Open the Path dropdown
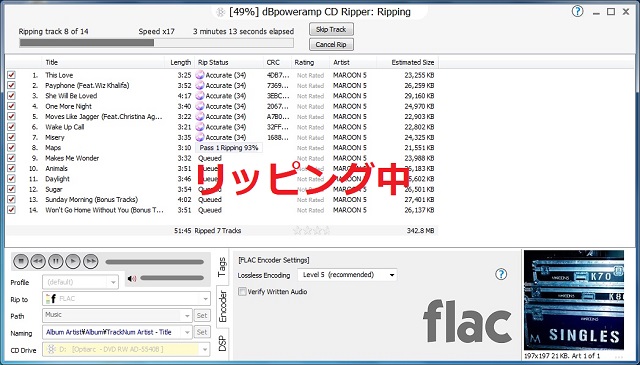640x365 pixels. [187, 316]
